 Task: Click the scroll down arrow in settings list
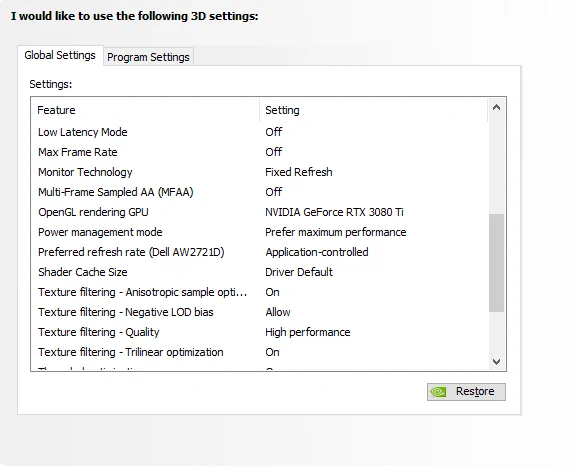(x=497, y=361)
